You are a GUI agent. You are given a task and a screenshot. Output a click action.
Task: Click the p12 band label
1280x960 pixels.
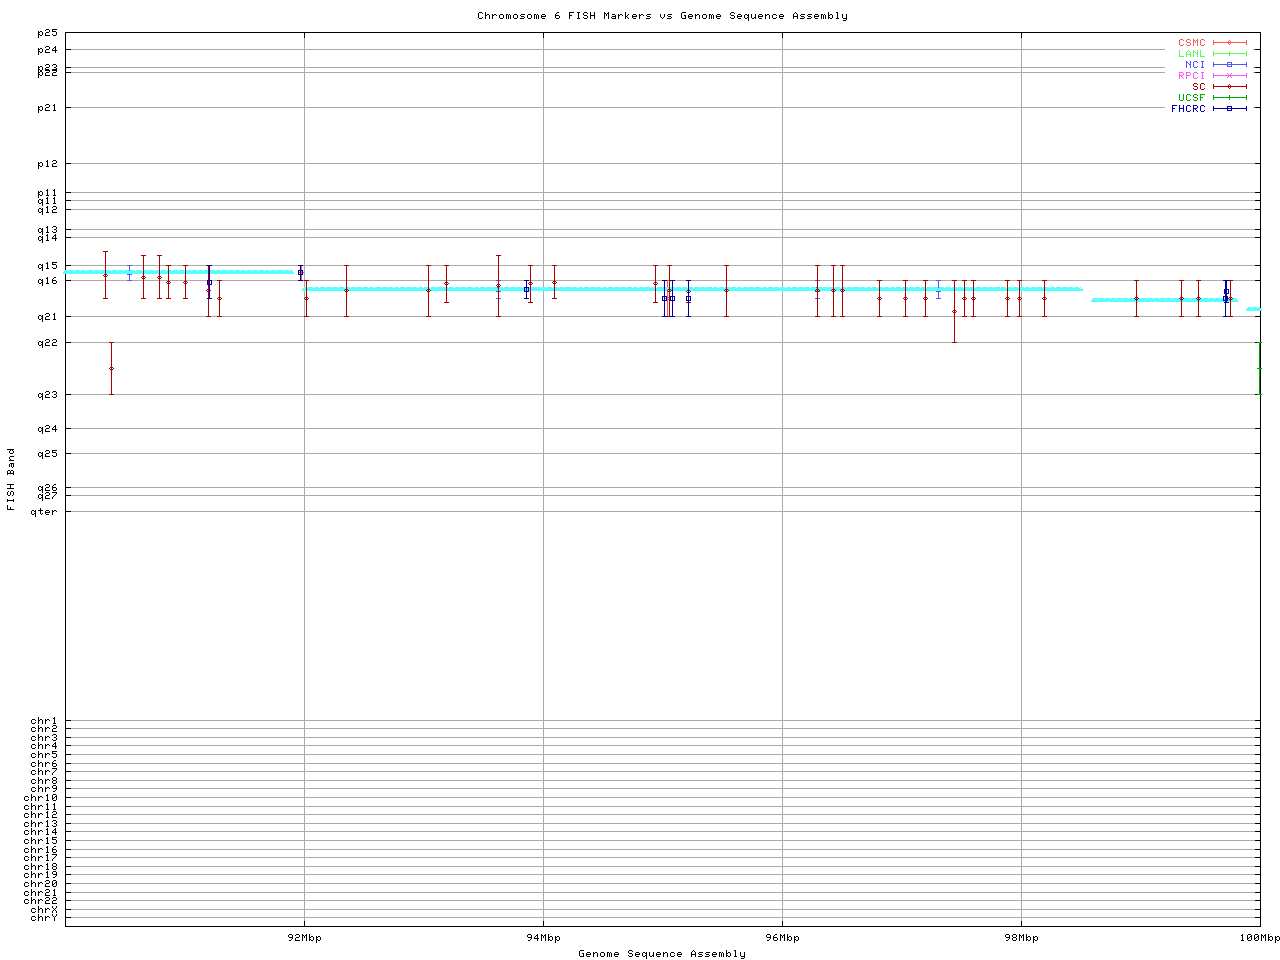point(47,164)
